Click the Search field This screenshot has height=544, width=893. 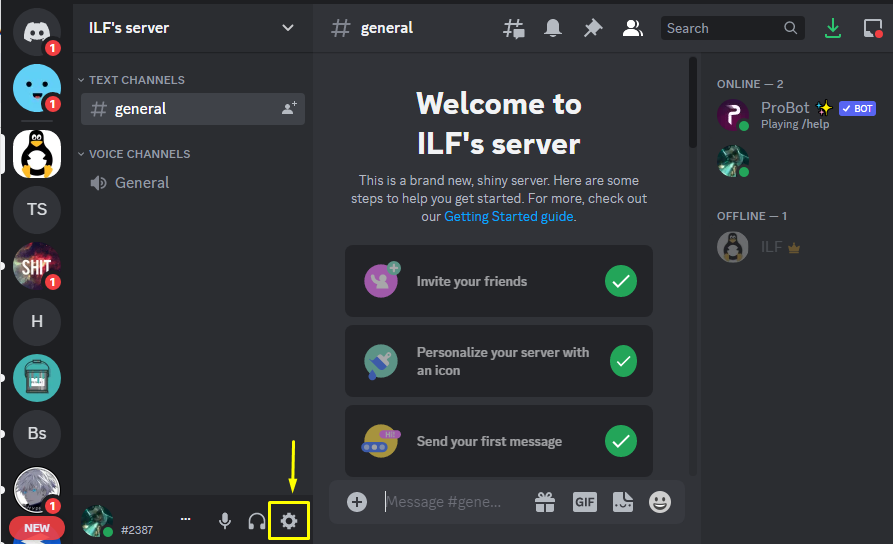[732, 28]
